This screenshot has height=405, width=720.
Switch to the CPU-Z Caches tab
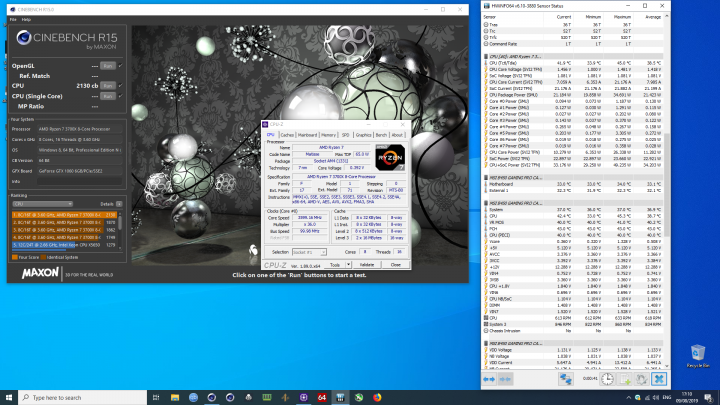pos(287,135)
